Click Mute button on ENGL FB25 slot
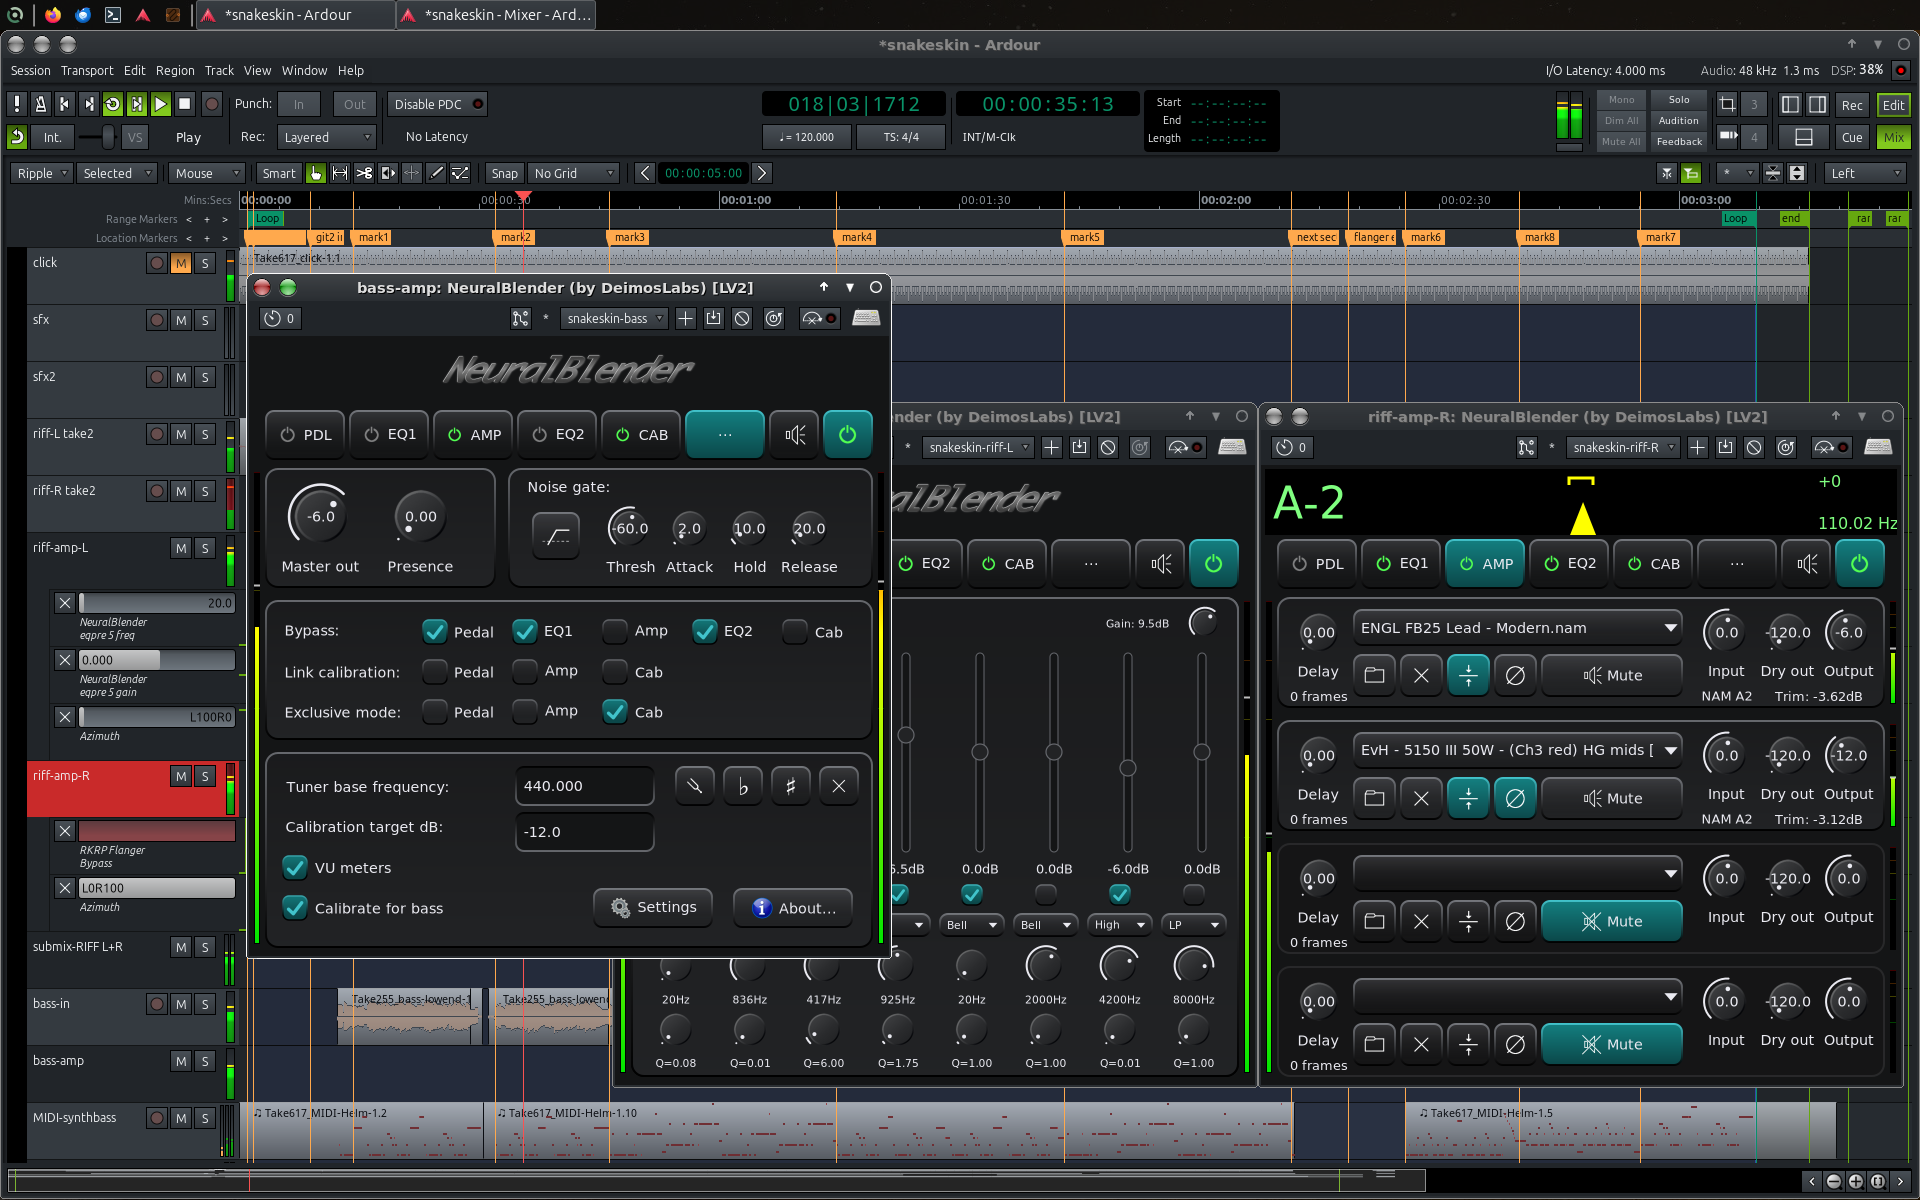 pos(1612,675)
